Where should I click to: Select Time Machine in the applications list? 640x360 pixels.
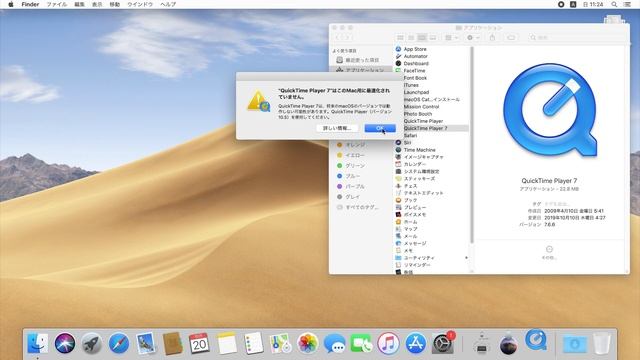tap(419, 150)
